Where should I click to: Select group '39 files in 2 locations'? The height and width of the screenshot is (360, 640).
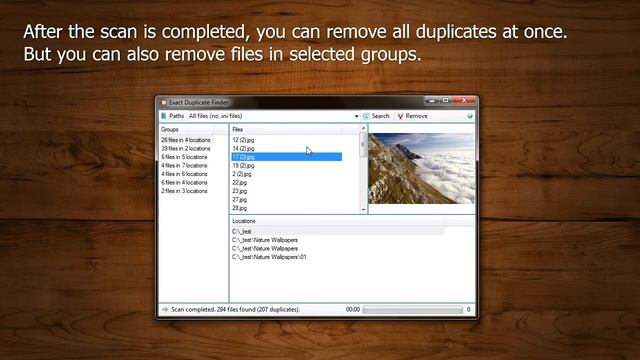pos(186,149)
